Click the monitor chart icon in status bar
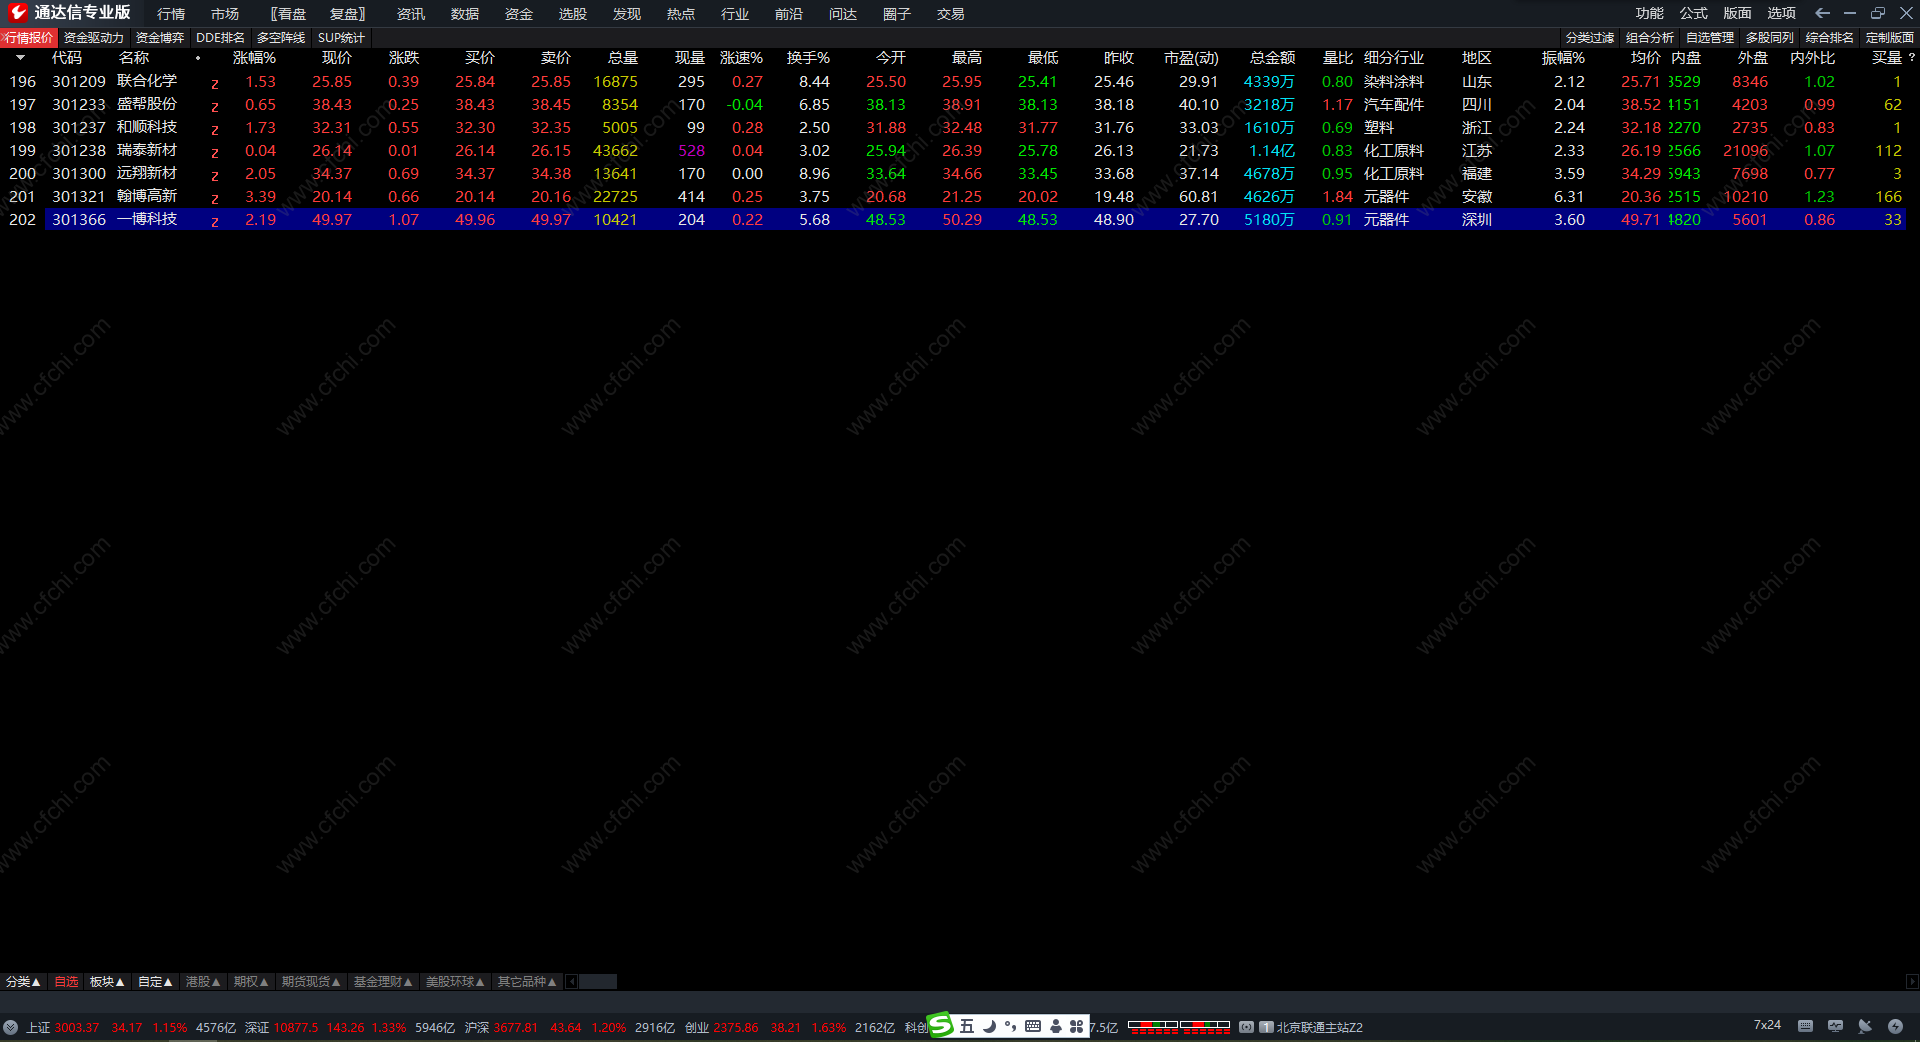Screen dimensions: 1920x1042 click(x=1835, y=1026)
